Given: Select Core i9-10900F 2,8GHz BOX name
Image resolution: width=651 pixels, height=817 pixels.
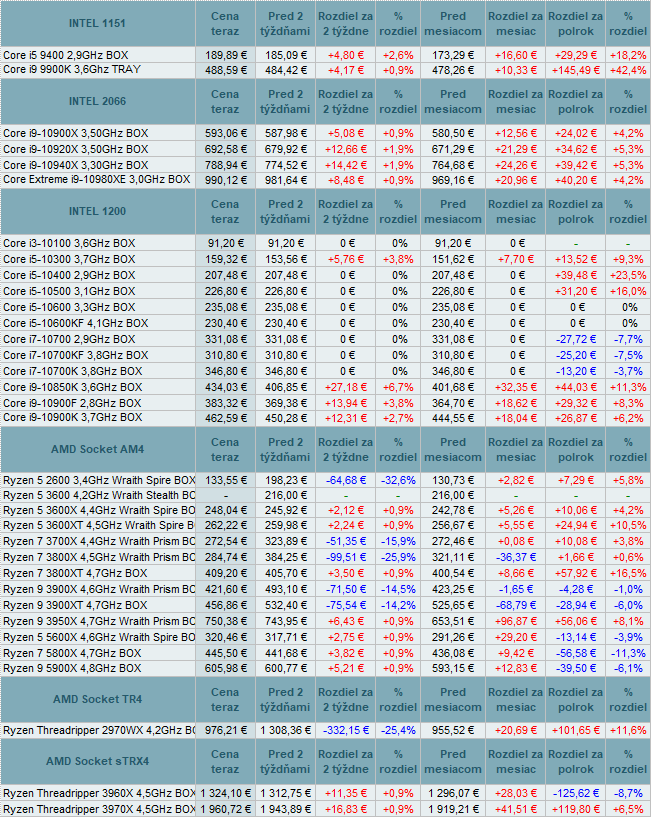Looking at the screenshot, I should click(x=72, y=404).
